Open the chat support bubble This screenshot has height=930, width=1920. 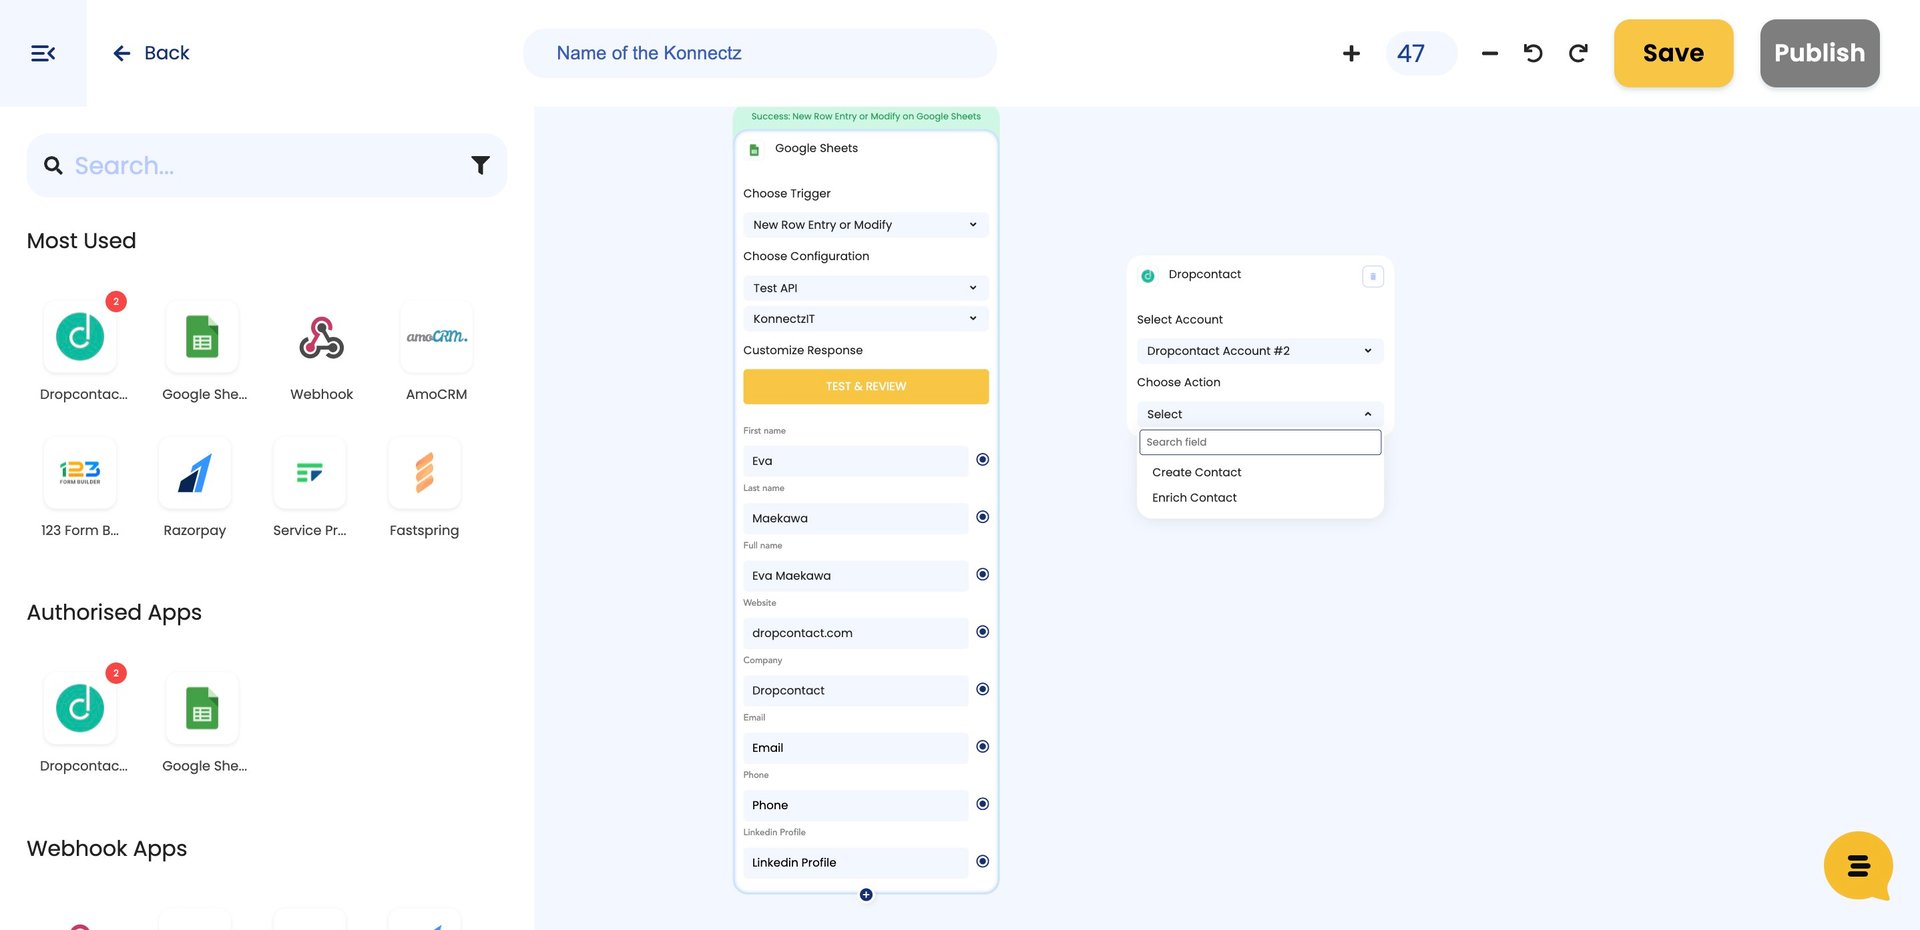pyautogui.click(x=1858, y=866)
